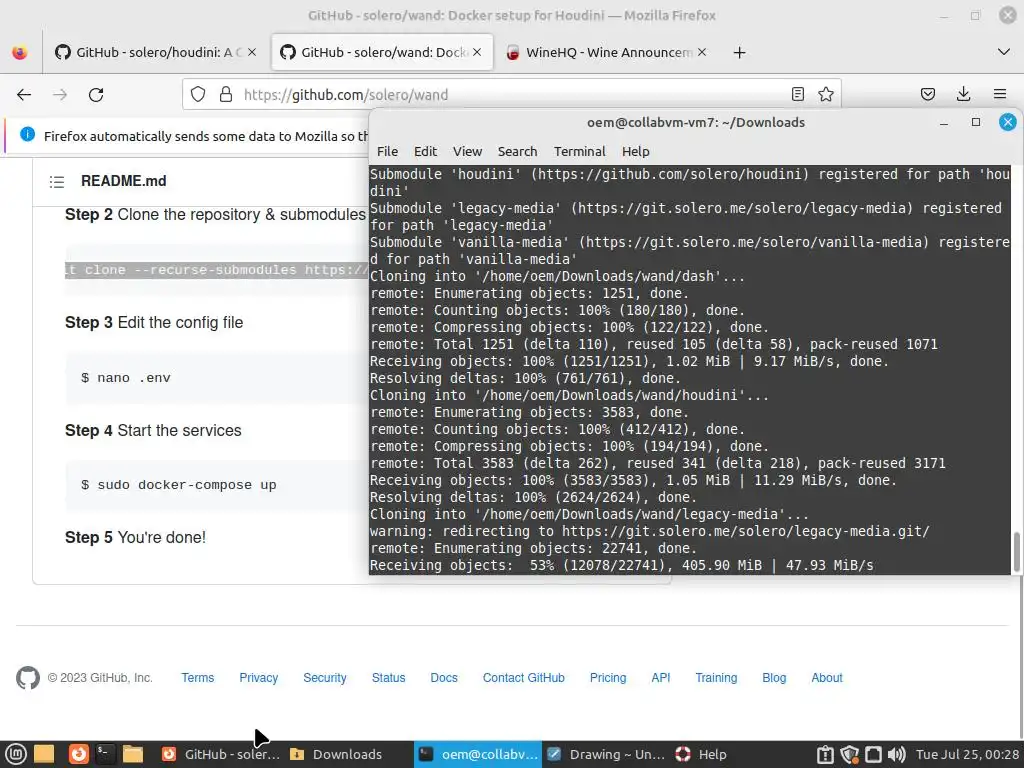Open the taskbar's leftmost folder (show desktop) icon
The height and width of the screenshot is (768, 1024).
[x=44, y=754]
